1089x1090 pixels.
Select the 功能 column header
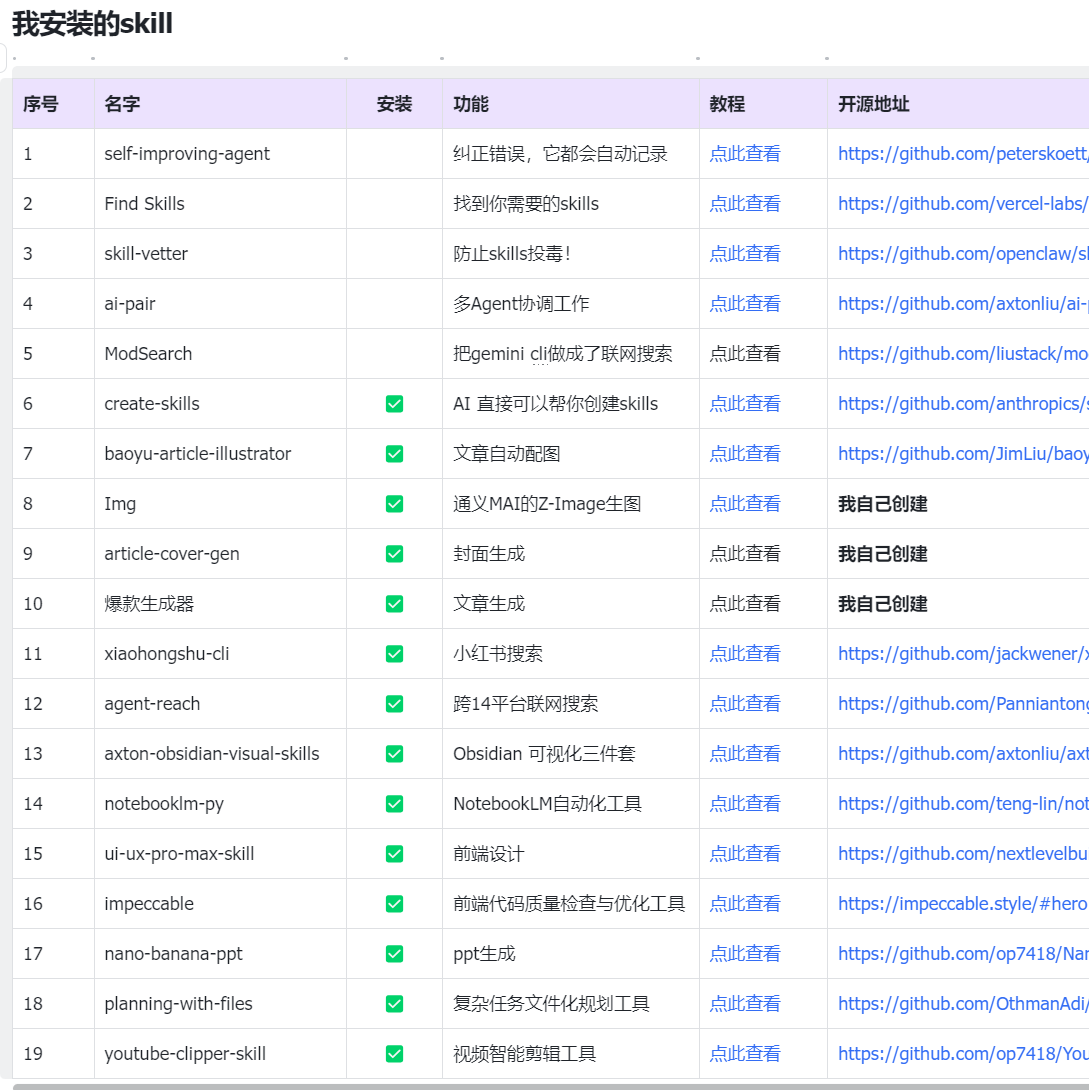(471, 104)
